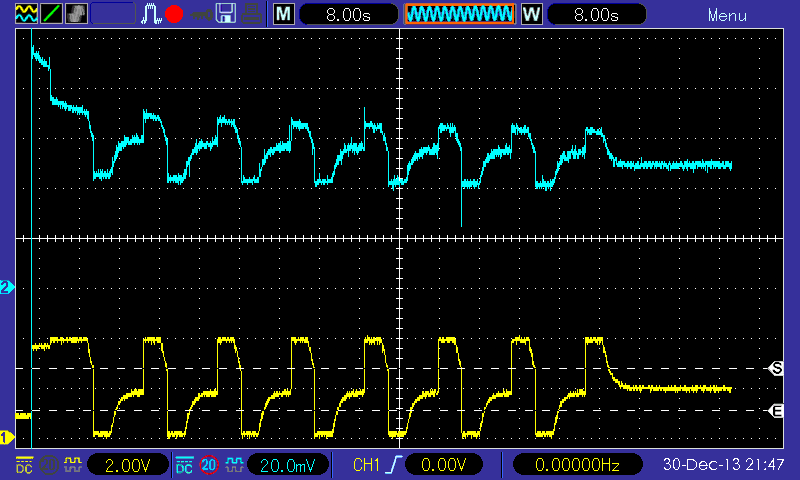Click the channel 1 ground level marker
Image resolution: width=800 pixels, height=480 pixels.
7,437
